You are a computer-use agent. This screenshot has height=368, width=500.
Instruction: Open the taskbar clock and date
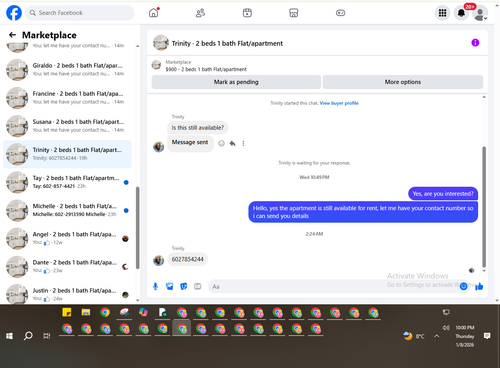pyautogui.click(x=465, y=336)
